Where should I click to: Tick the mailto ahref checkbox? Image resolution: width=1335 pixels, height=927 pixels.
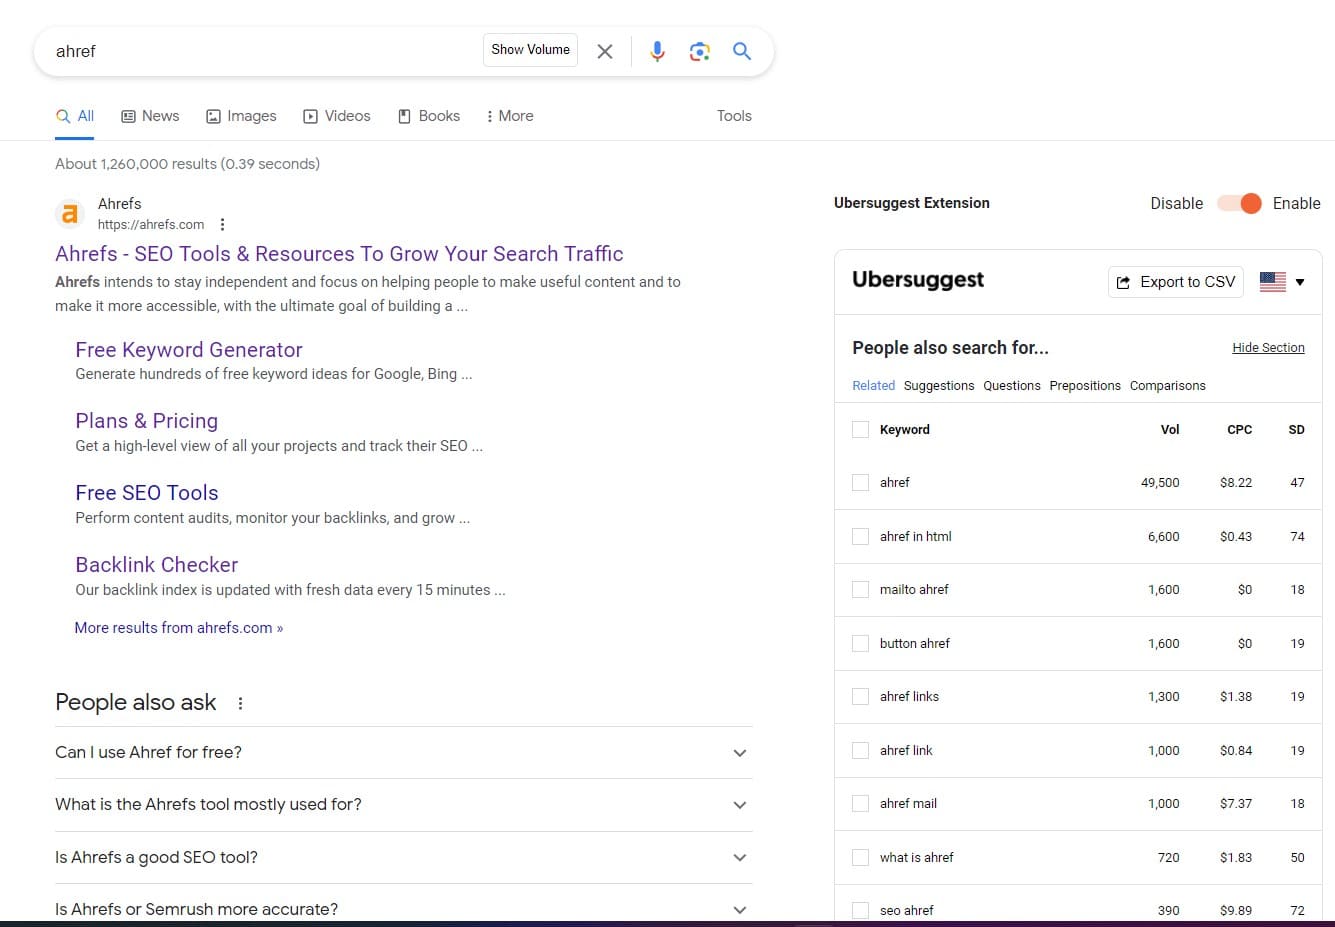point(860,590)
